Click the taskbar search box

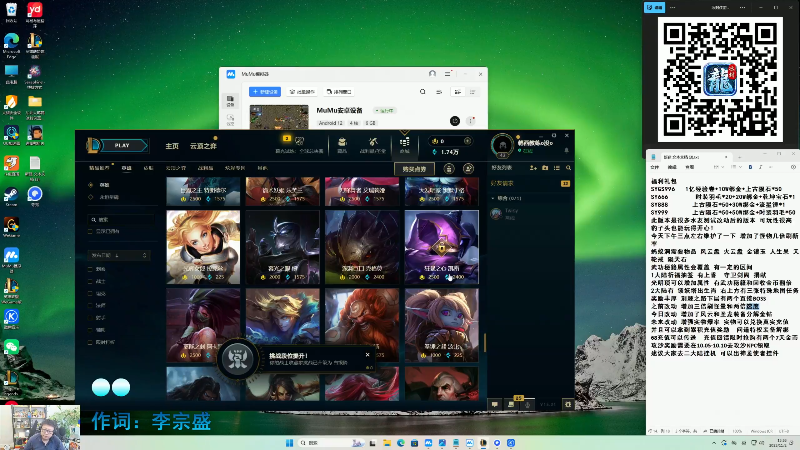pos(333,443)
